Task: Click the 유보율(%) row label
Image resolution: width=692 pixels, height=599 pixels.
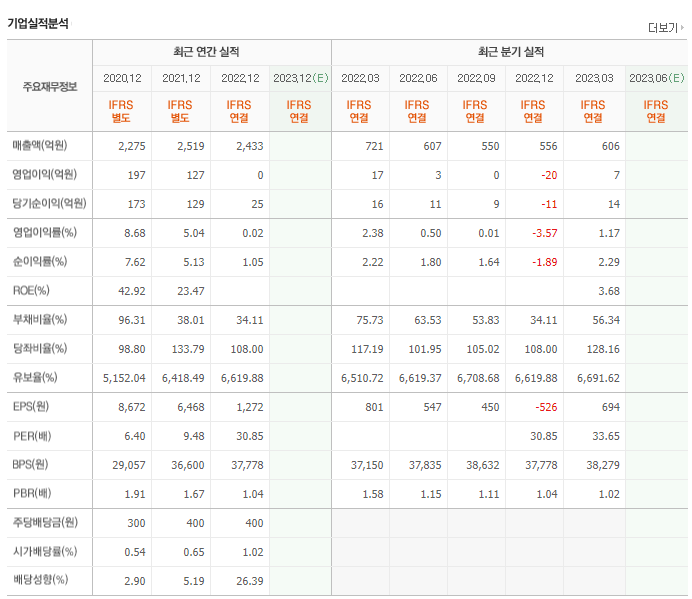Action: (35, 377)
